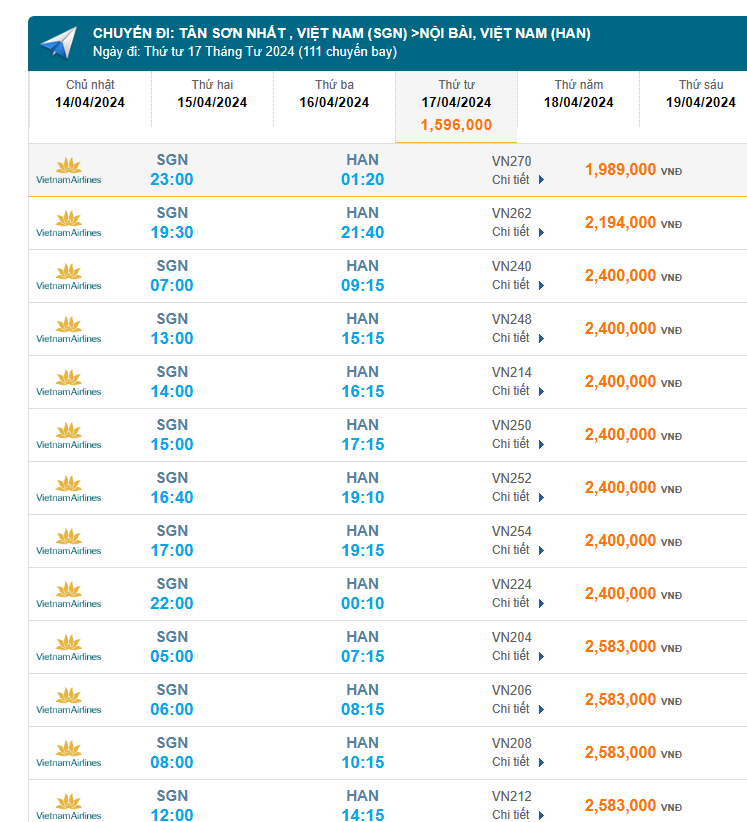Click Vietnam Airlines logo for flight VN206
This screenshot has width=747, height=822.
point(68,701)
